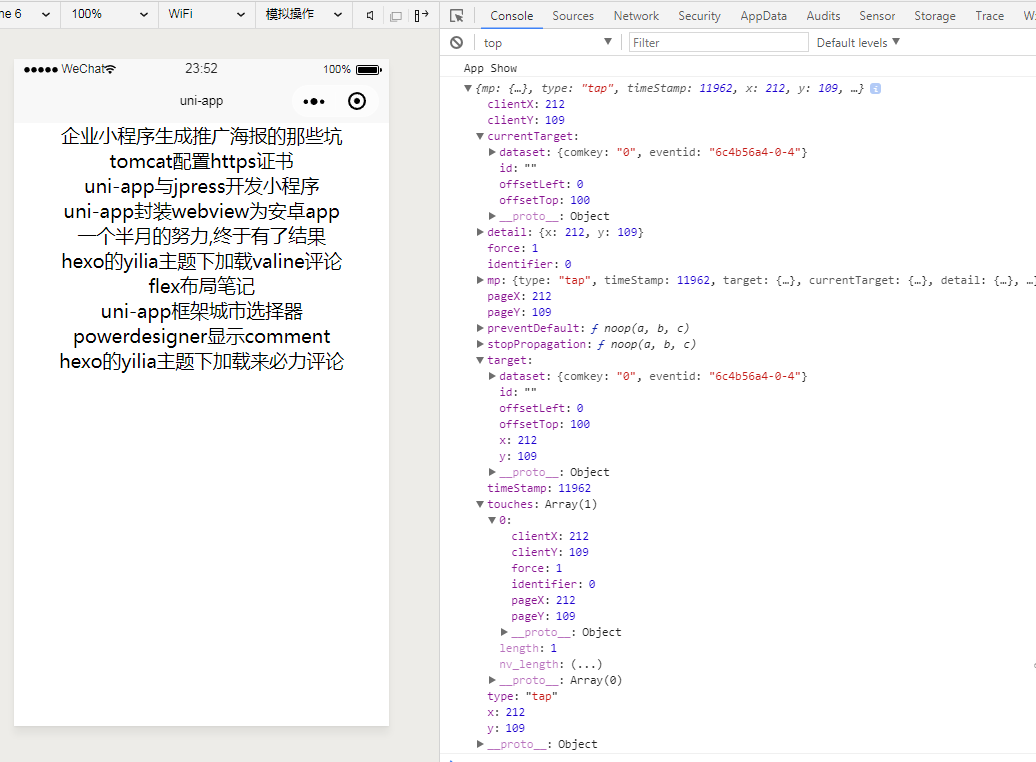Image resolution: width=1036 pixels, height=762 pixels.
Task: Tap article uni-app框架城市选择器
Action: pyautogui.click(x=202, y=311)
